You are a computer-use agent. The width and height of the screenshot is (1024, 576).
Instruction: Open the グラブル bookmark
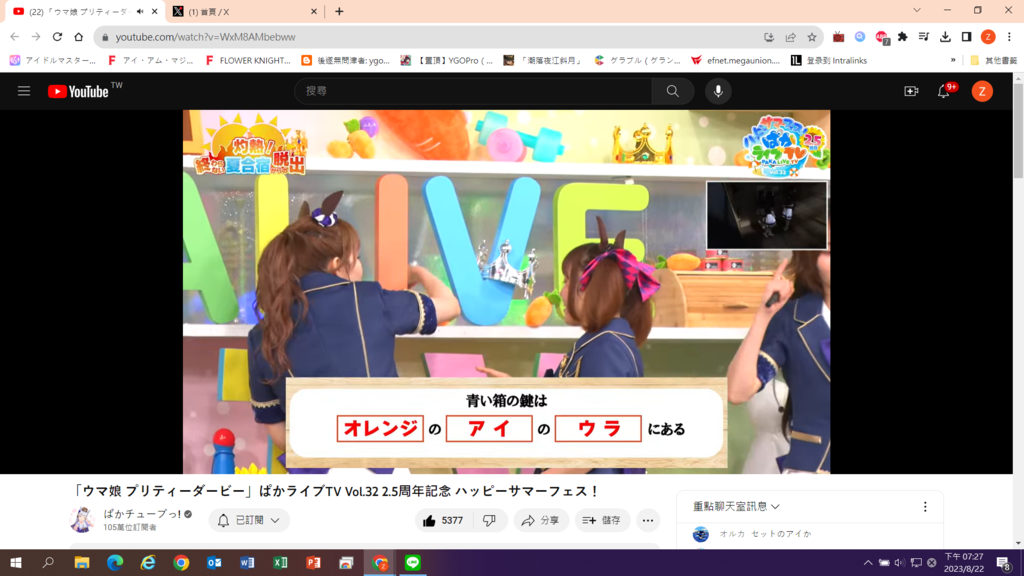coord(637,60)
